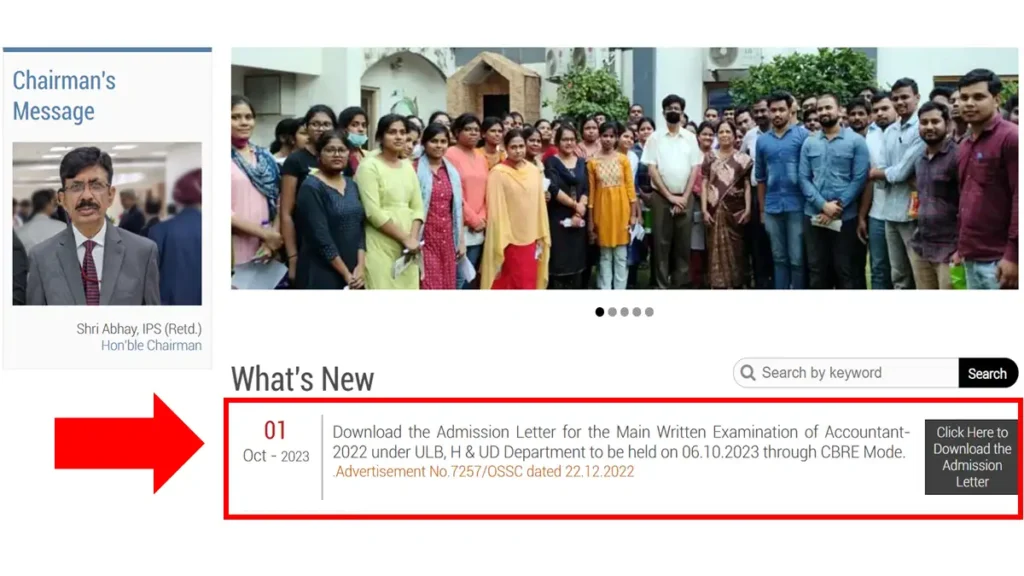Open the Chairman's Message heading

click(x=64, y=95)
